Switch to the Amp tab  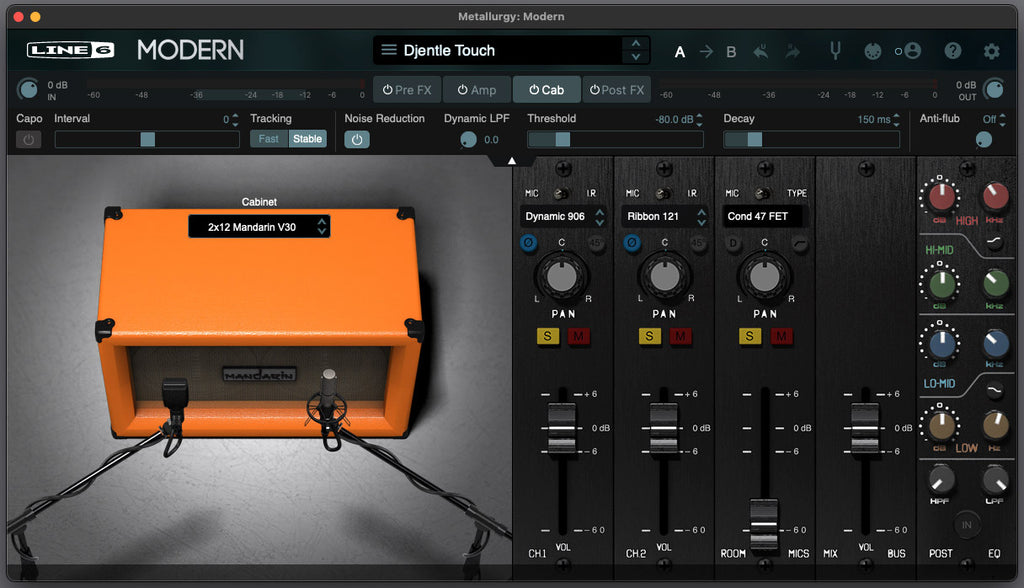(x=477, y=90)
